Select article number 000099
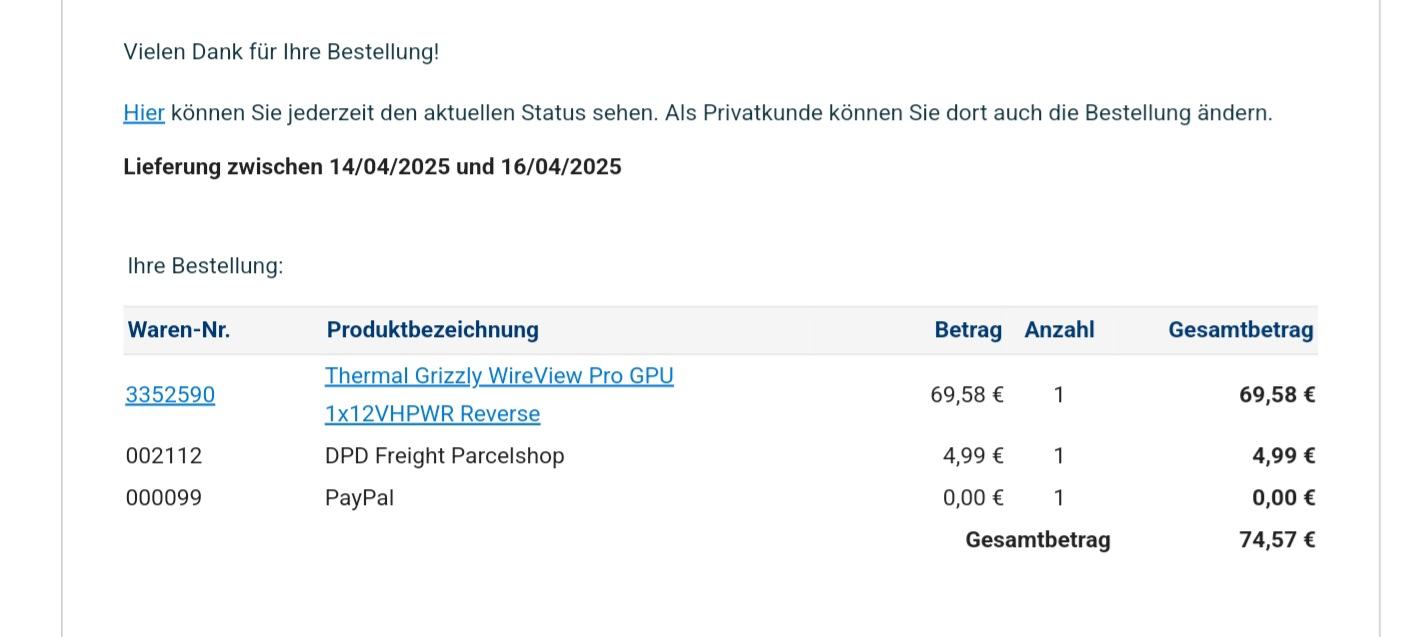 164,498
